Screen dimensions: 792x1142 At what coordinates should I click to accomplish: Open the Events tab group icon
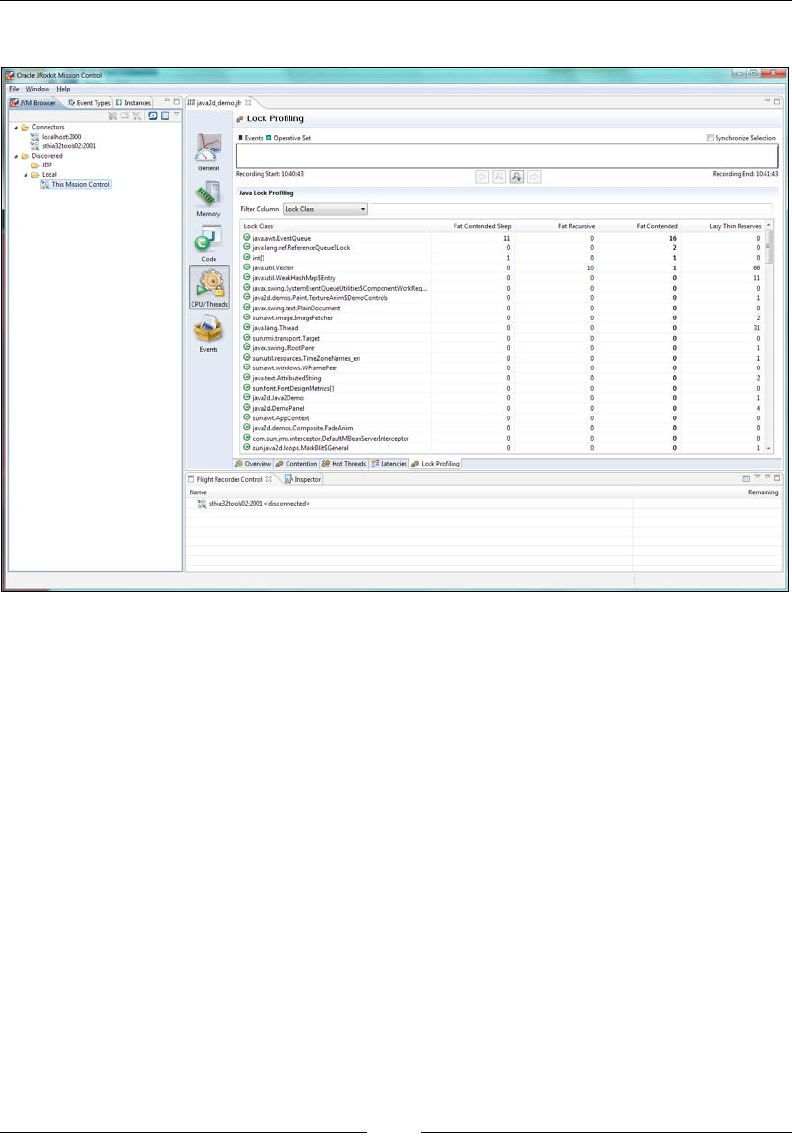[x=208, y=330]
